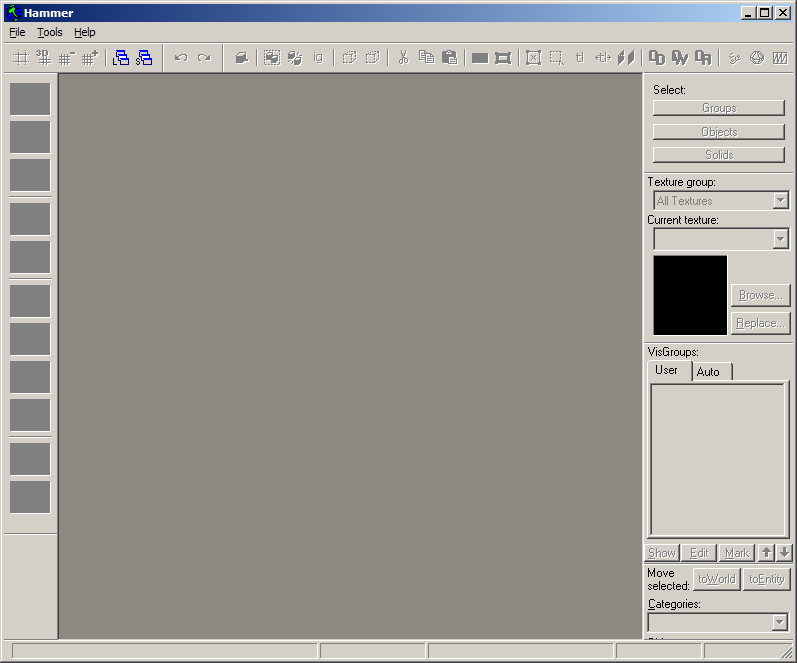Carve with the selected brush icon
The width and height of the screenshot is (797, 663).
click(241, 58)
